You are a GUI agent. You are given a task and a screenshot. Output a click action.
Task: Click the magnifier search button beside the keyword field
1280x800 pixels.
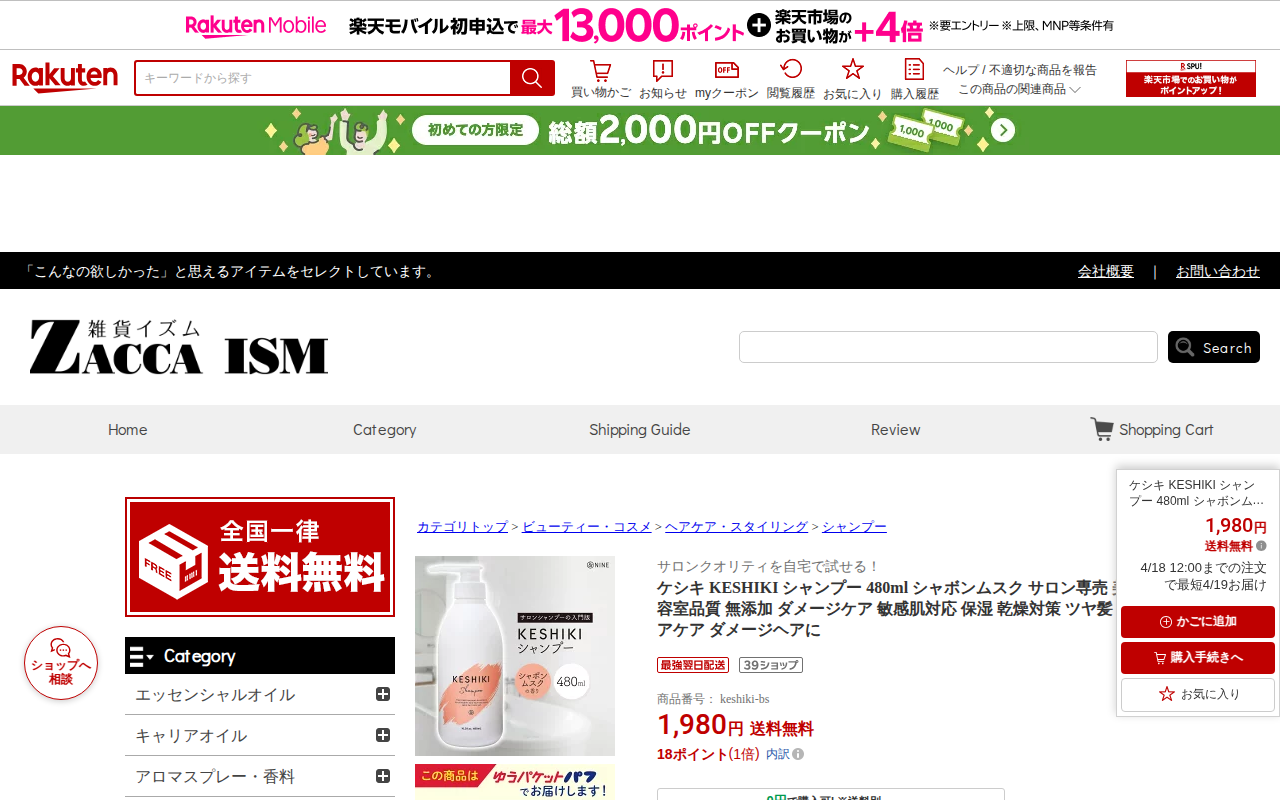point(532,78)
